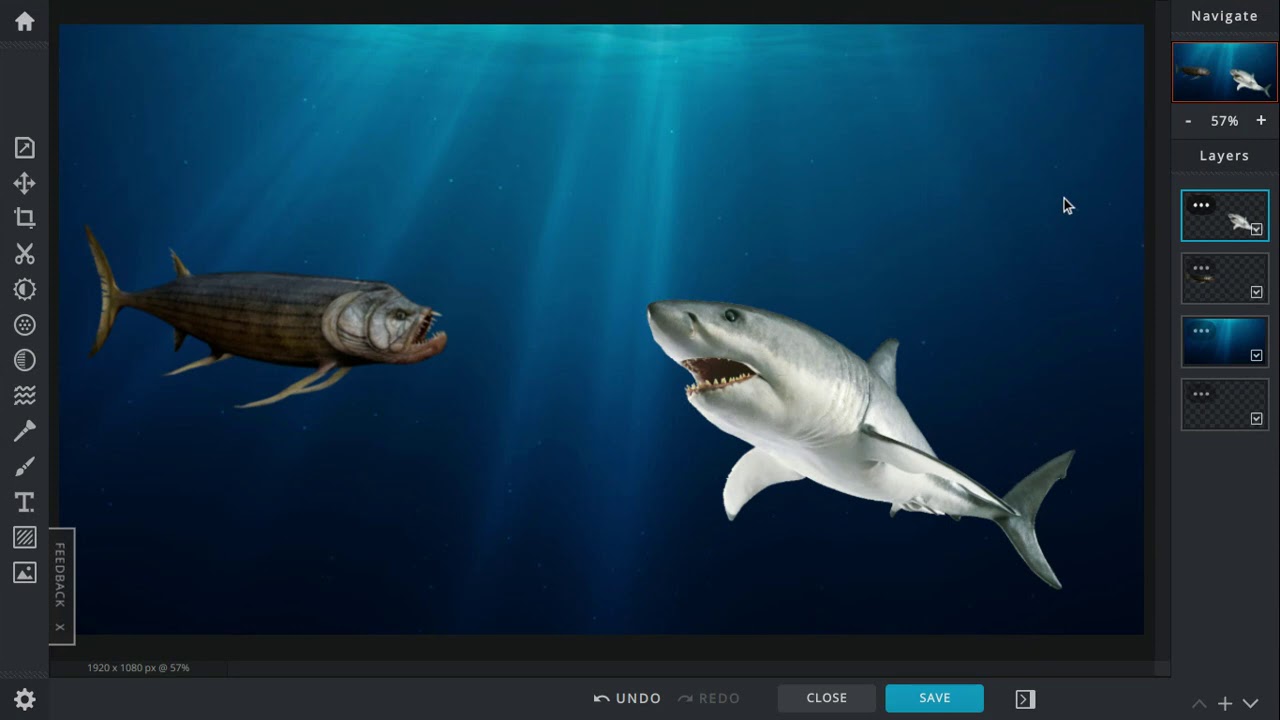1280x720 pixels.
Task: Select the Liquify waves tool
Action: 25,396
